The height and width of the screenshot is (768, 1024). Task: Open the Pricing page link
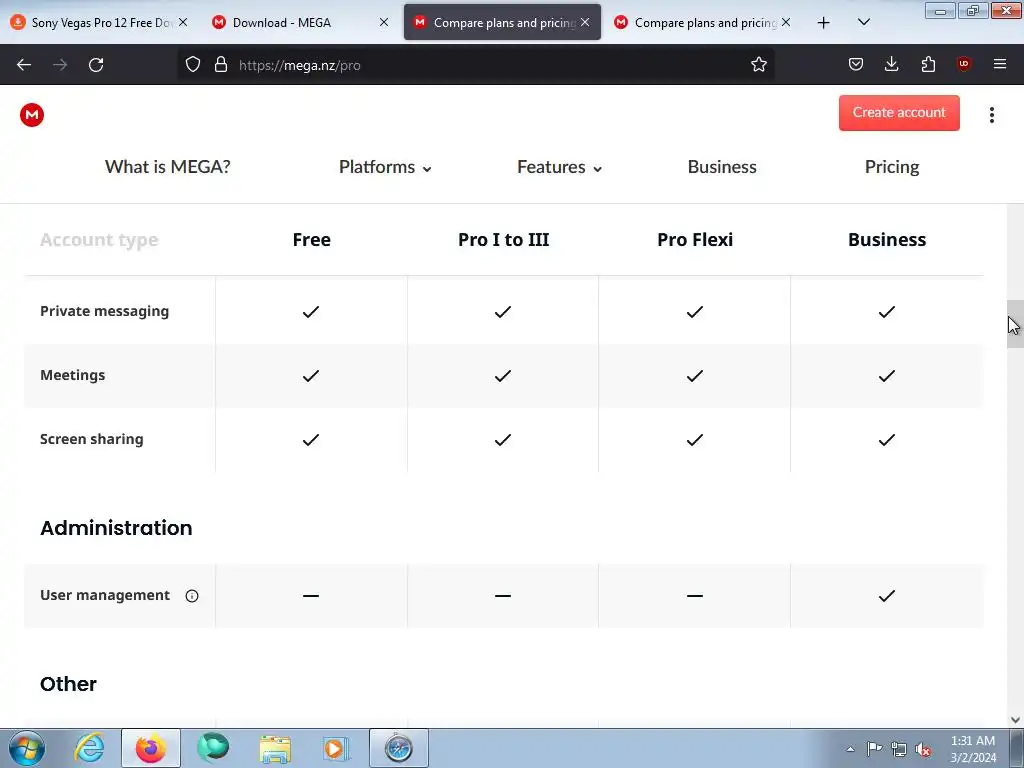(x=891, y=167)
